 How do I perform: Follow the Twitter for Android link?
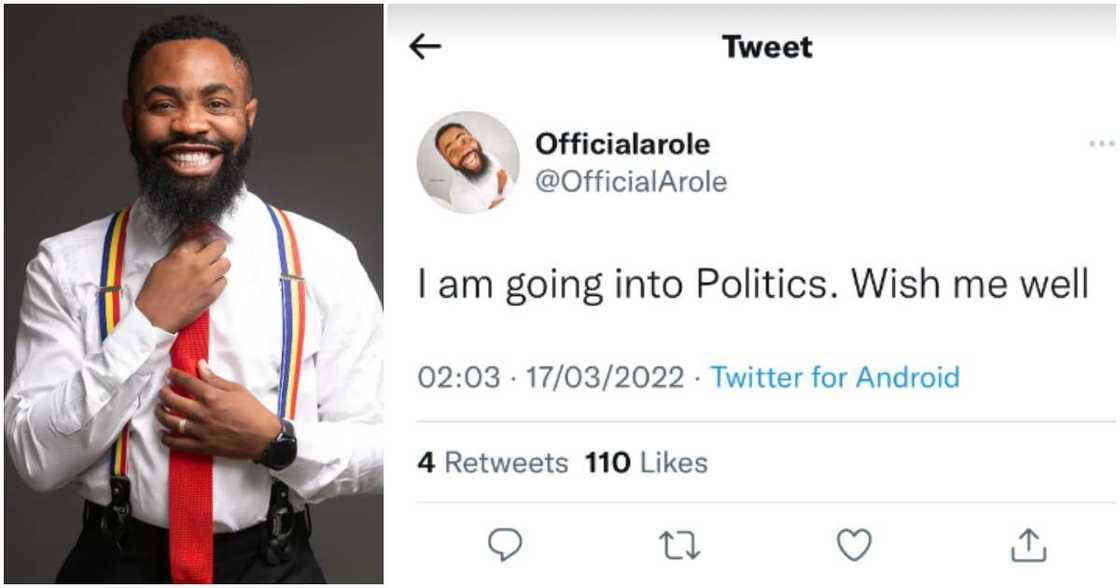pos(834,377)
